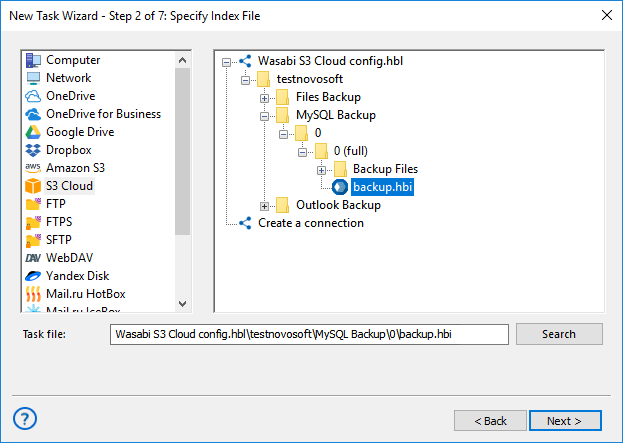Select the Create a connection item
This screenshot has width=623, height=443.
click(x=310, y=223)
